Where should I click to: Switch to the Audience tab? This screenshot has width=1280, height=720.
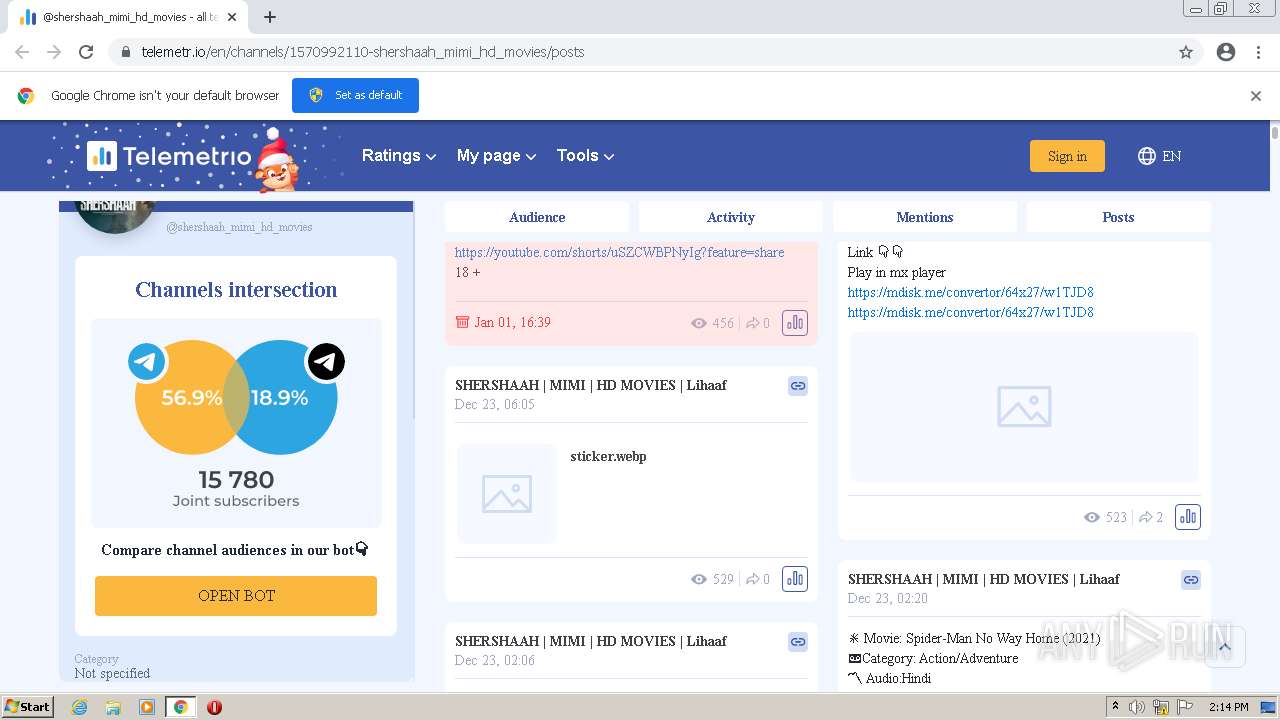[x=537, y=217]
